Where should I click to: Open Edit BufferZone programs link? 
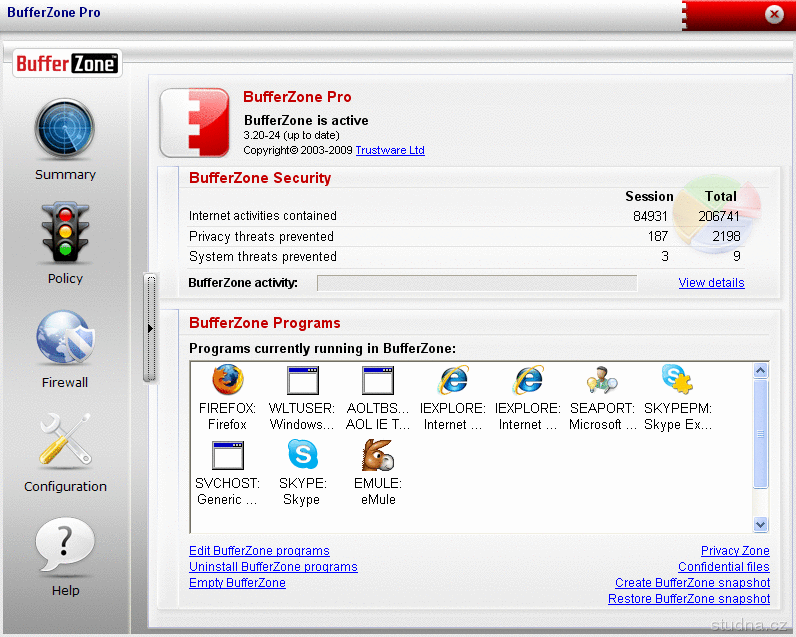pos(259,551)
